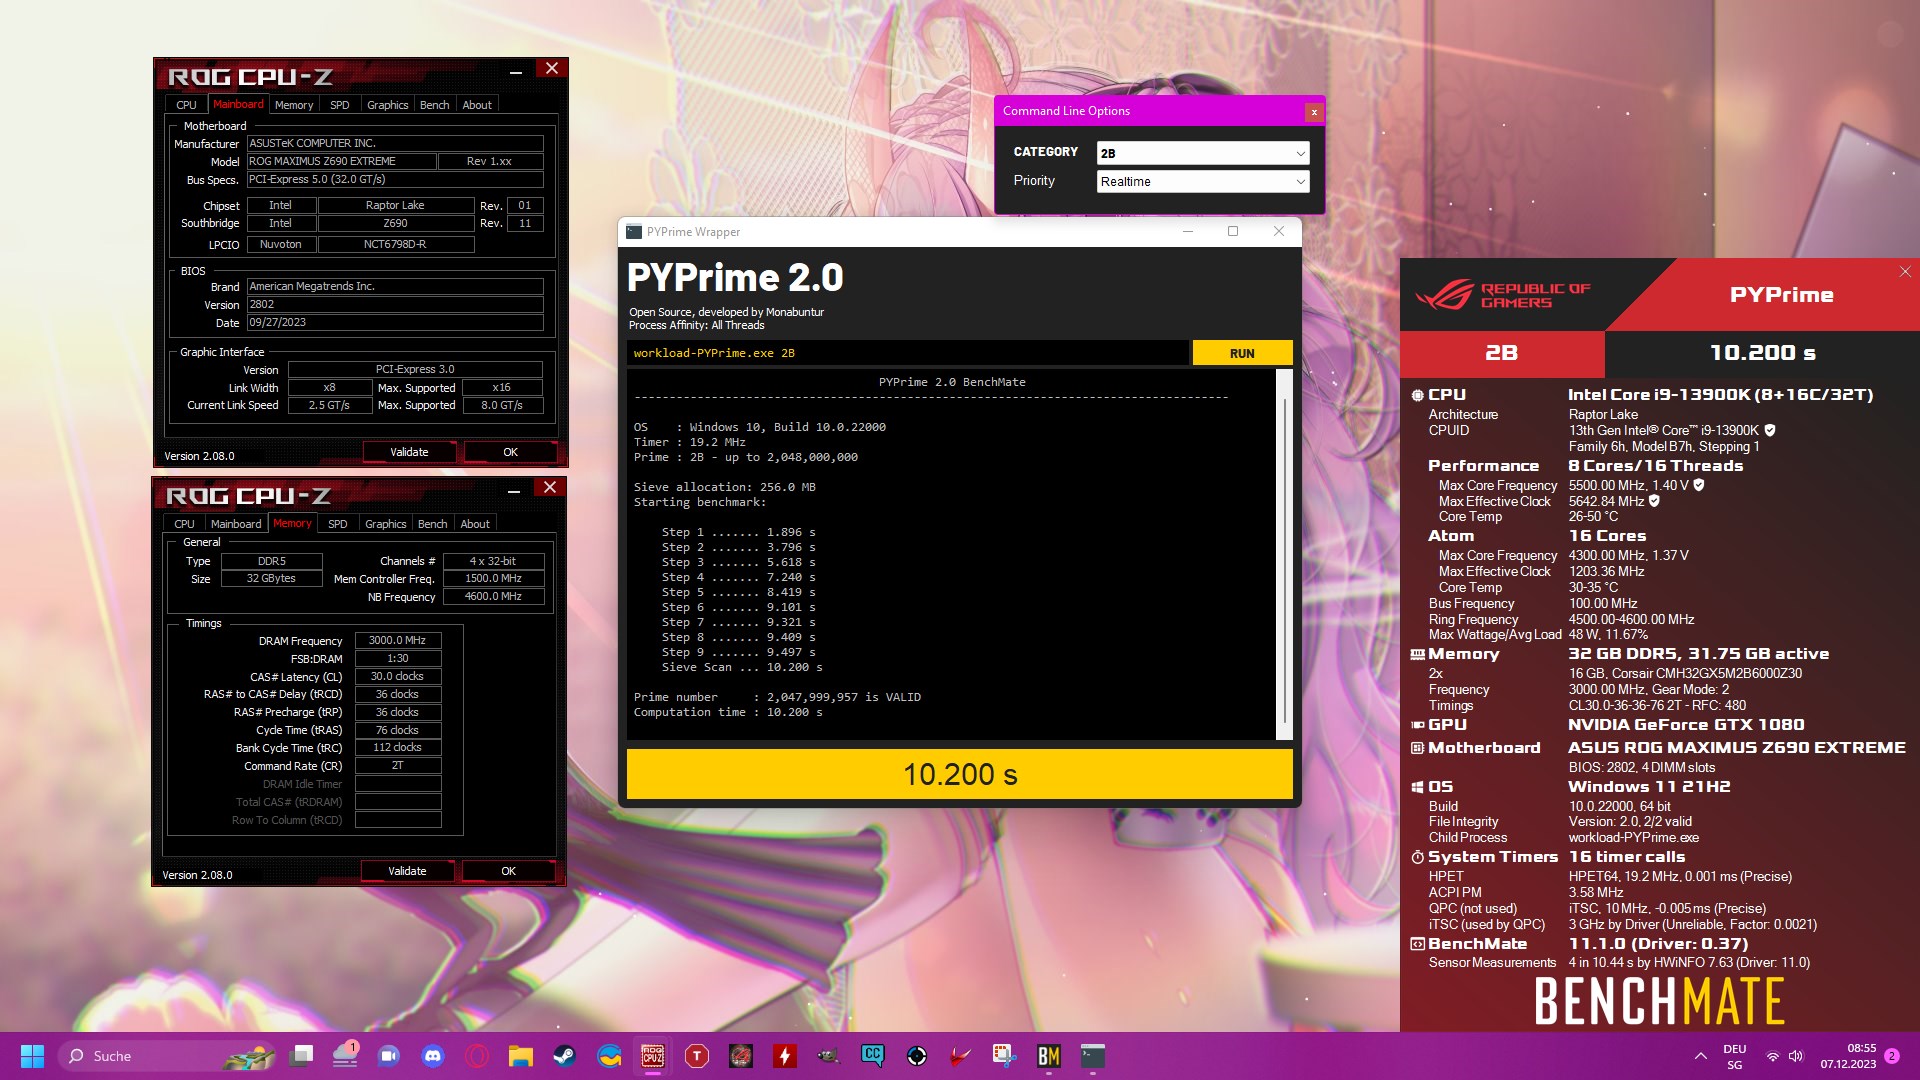Viewport: 1920px width, 1080px height.
Task: Open Graphics tab in top CPU-Z window
Action: tap(387, 105)
